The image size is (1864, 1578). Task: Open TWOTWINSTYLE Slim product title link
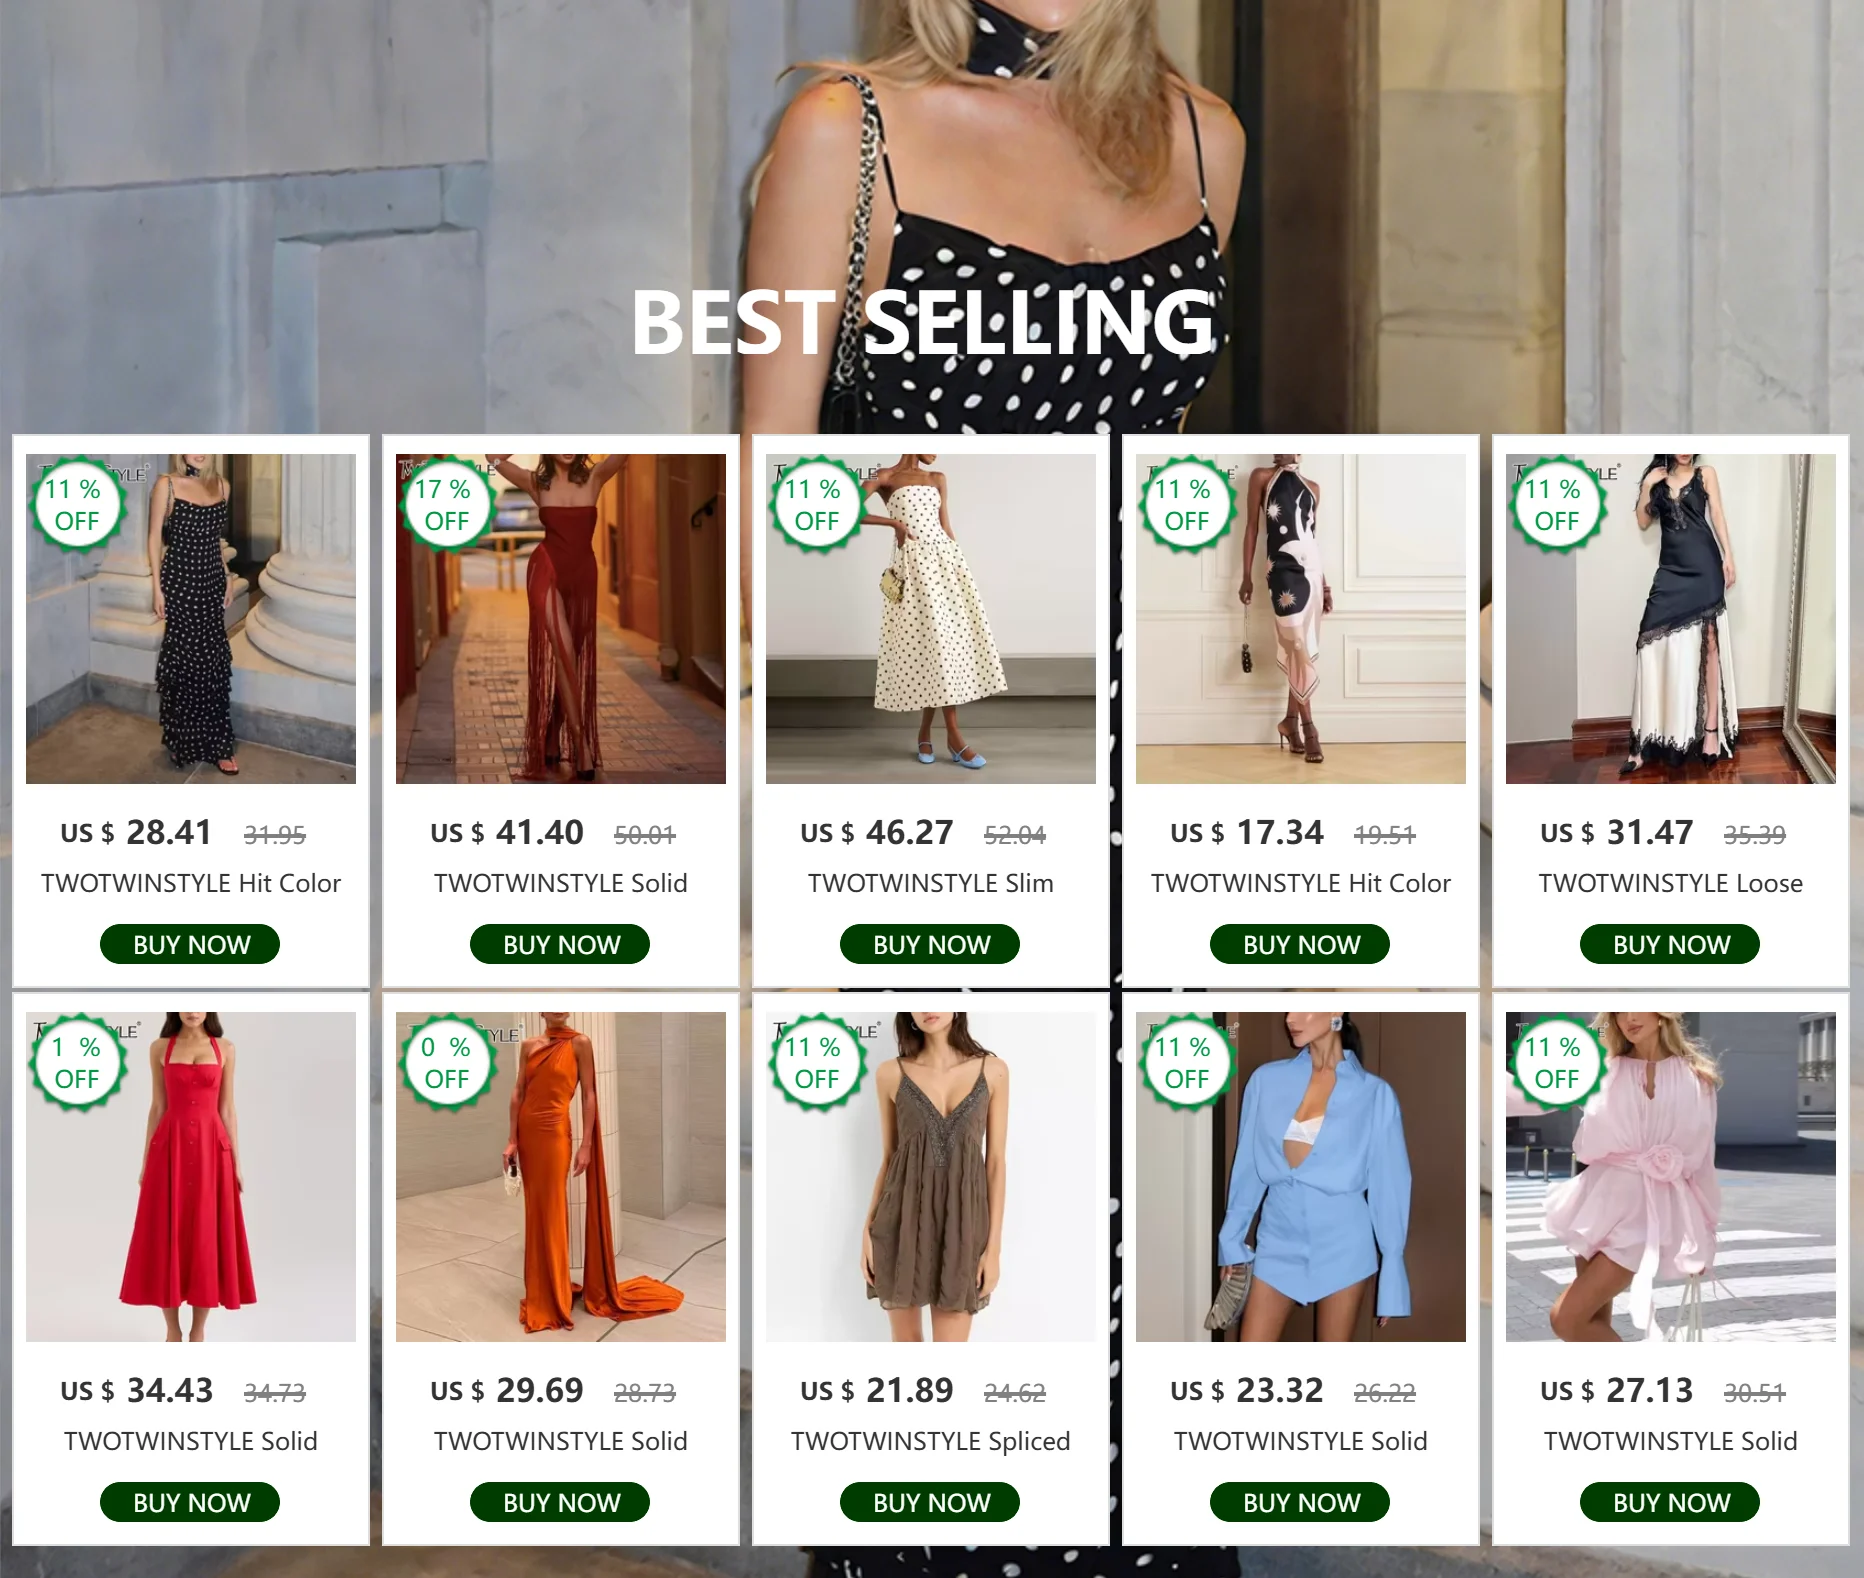click(x=931, y=883)
